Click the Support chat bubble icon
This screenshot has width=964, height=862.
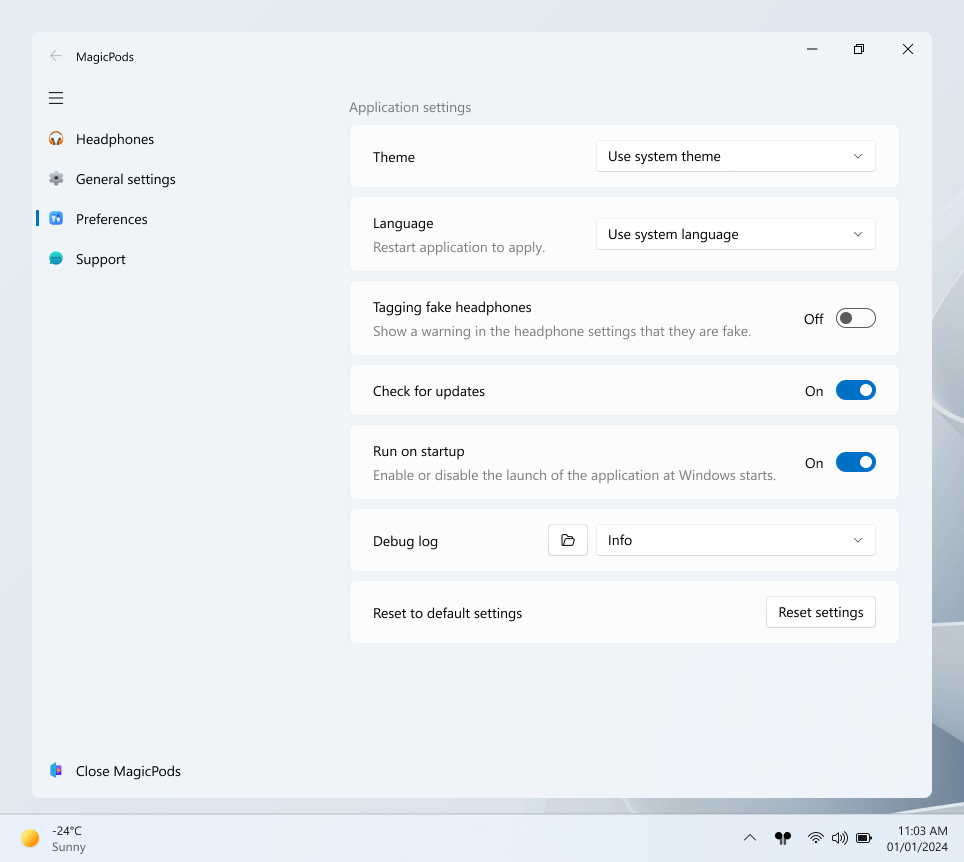(56, 259)
